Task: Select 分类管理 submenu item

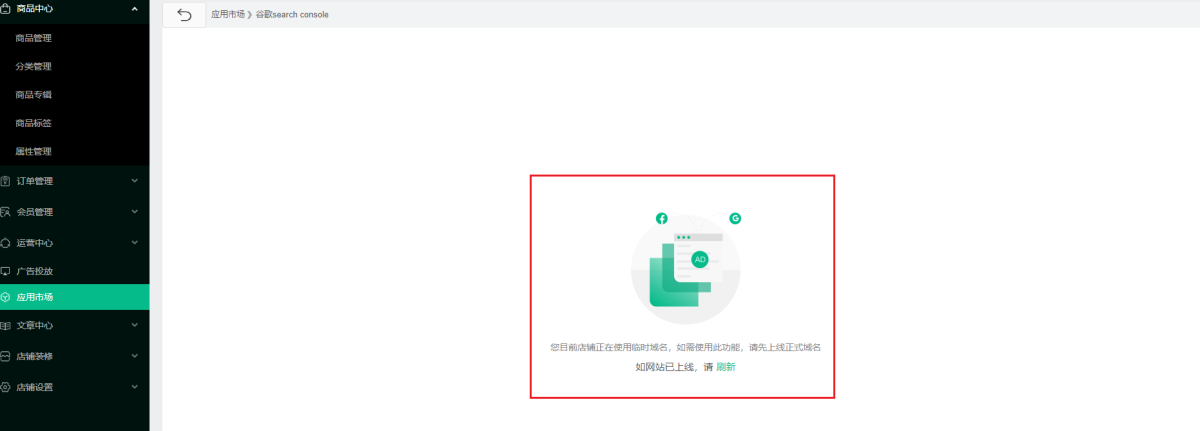Action: click(34, 66)
